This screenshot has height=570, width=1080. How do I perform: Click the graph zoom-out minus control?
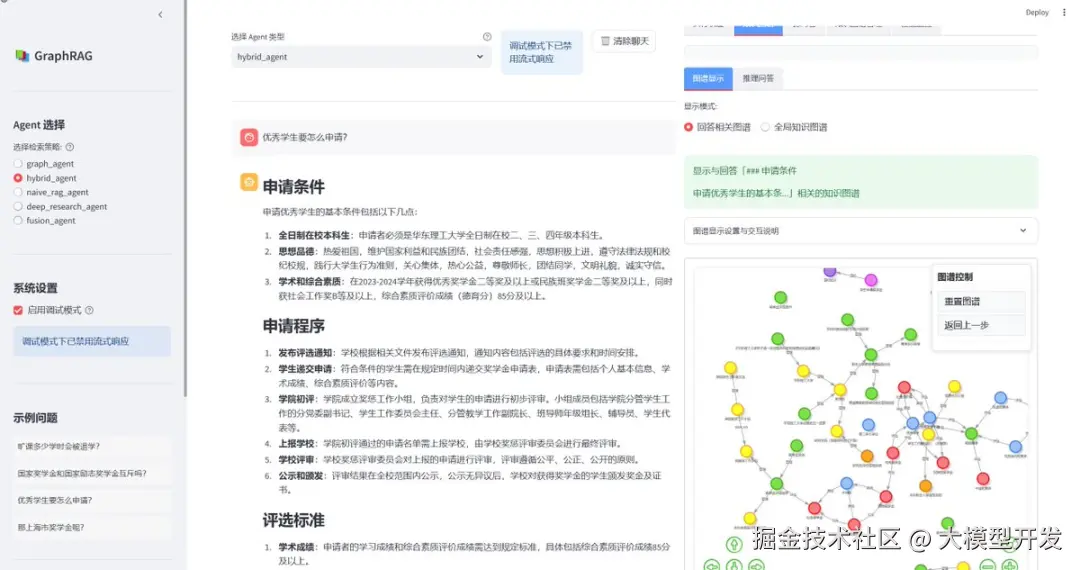tap(987, 565)
